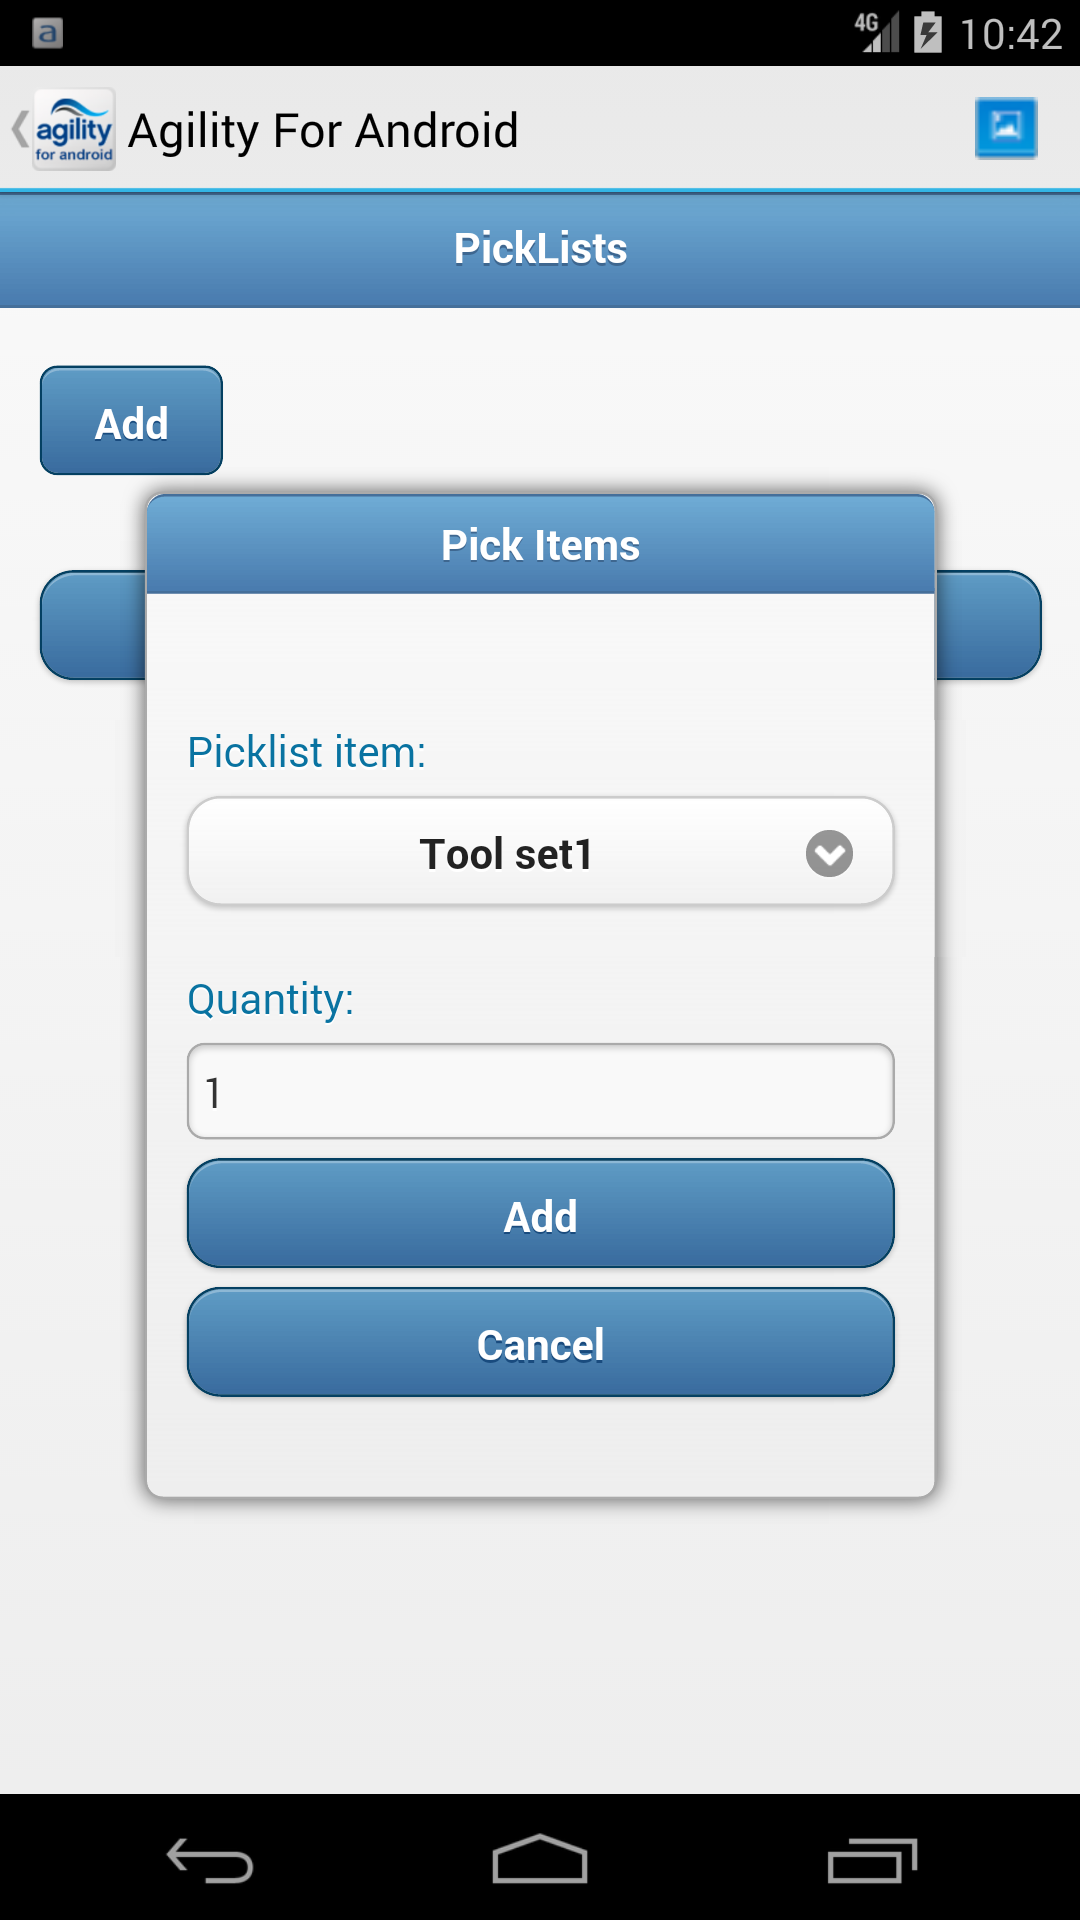Tap the 'Agility For Android' title text

click(323, 131)
